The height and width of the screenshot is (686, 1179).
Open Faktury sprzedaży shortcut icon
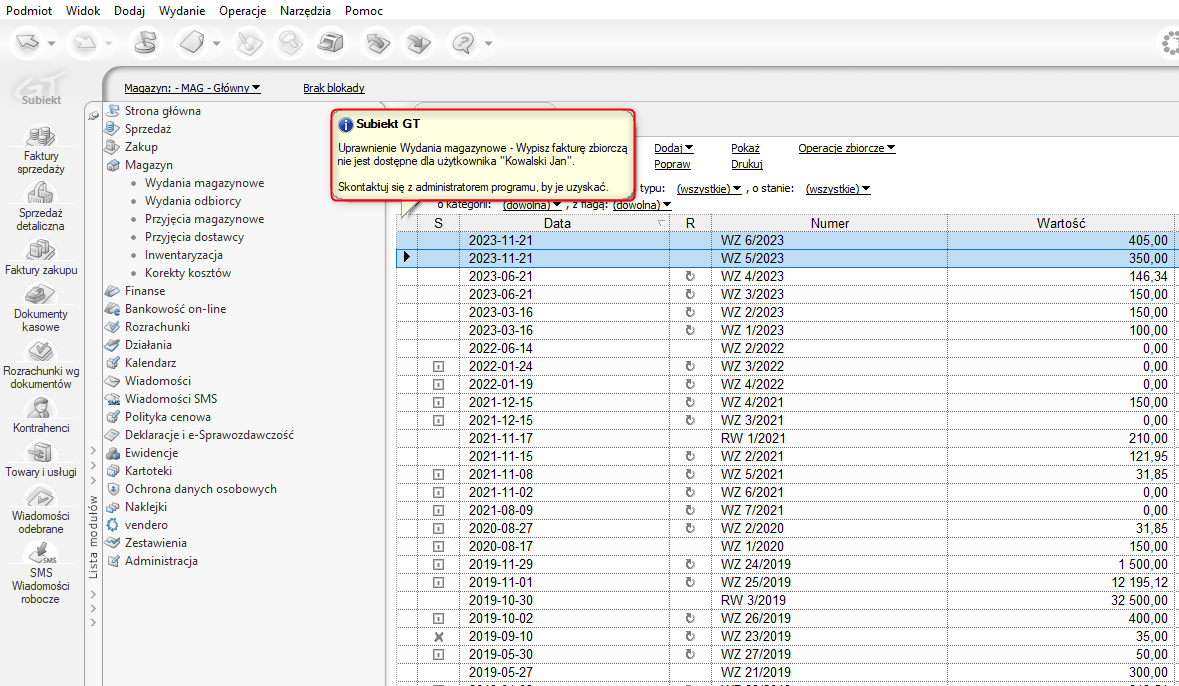click(x=41, y=135)
